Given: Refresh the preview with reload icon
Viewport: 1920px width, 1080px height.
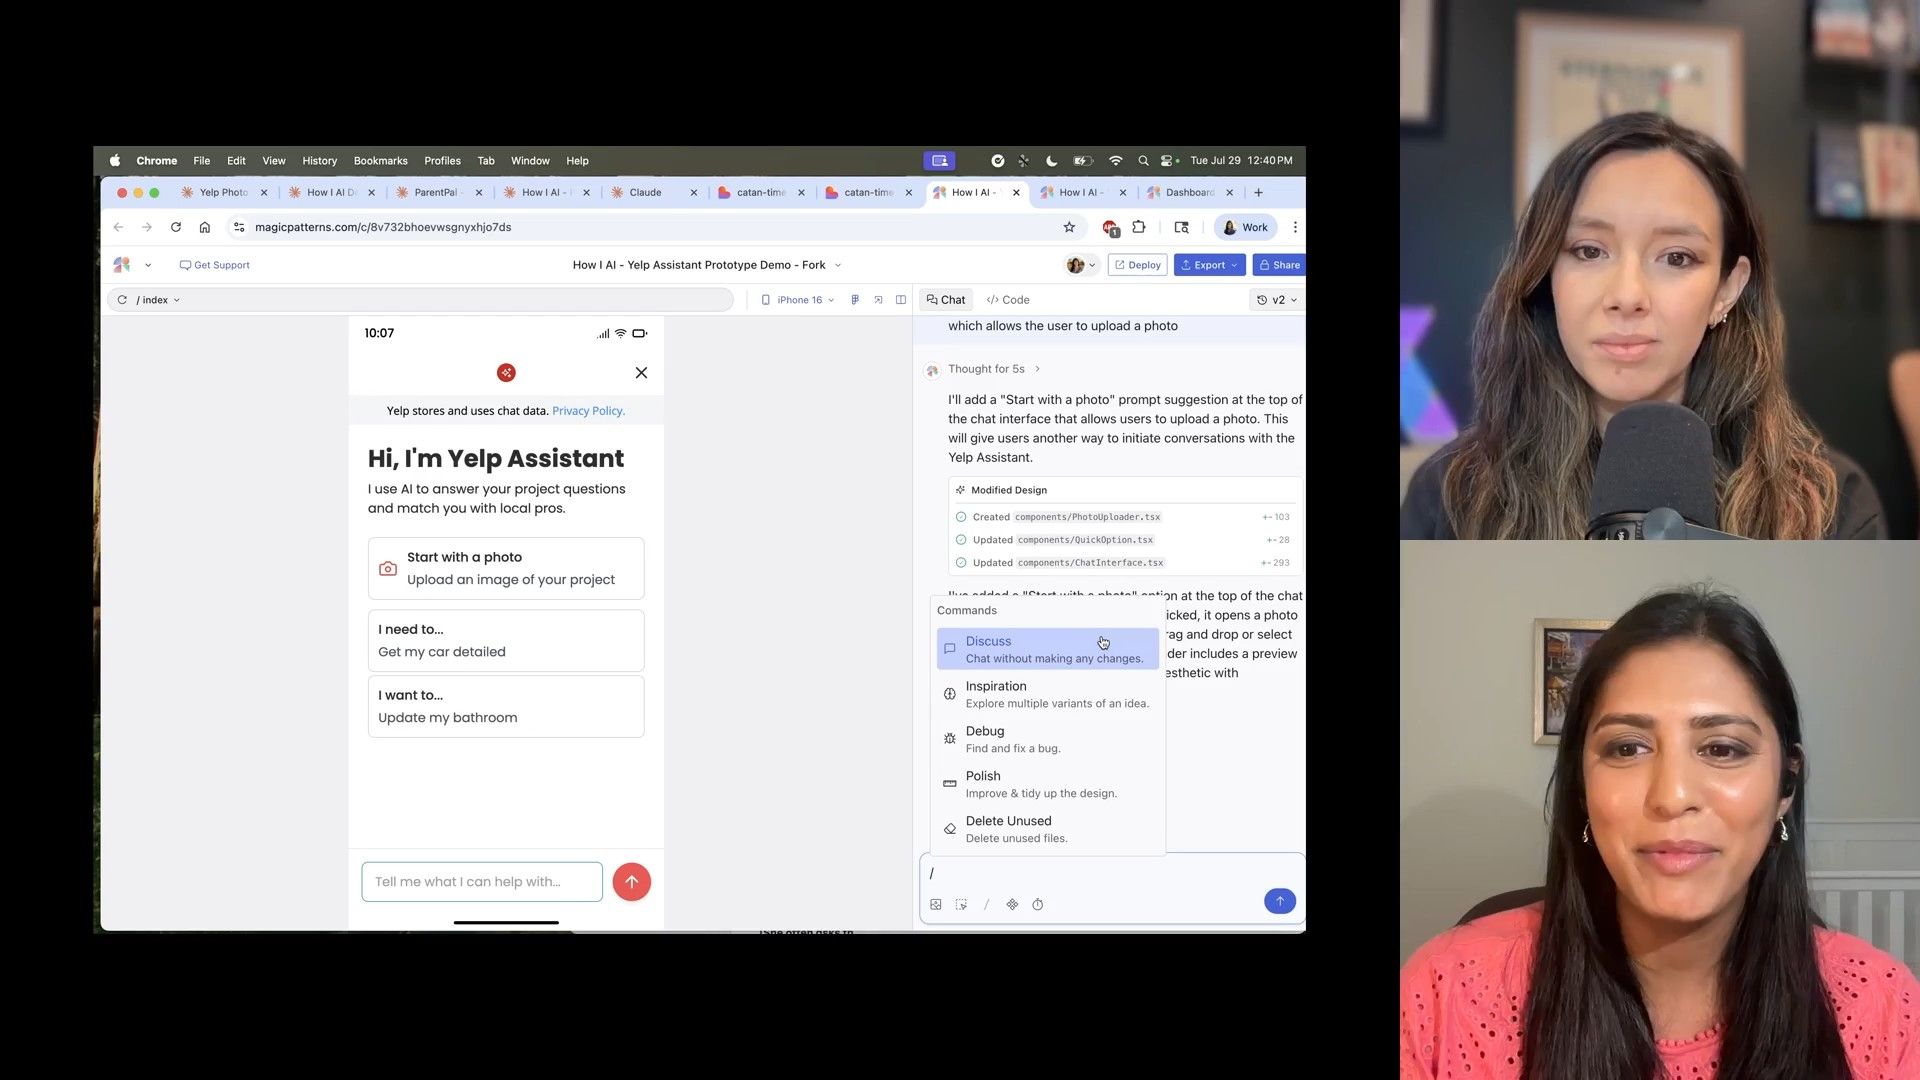Looking at the screenshot, I should (x=122, y=300).
